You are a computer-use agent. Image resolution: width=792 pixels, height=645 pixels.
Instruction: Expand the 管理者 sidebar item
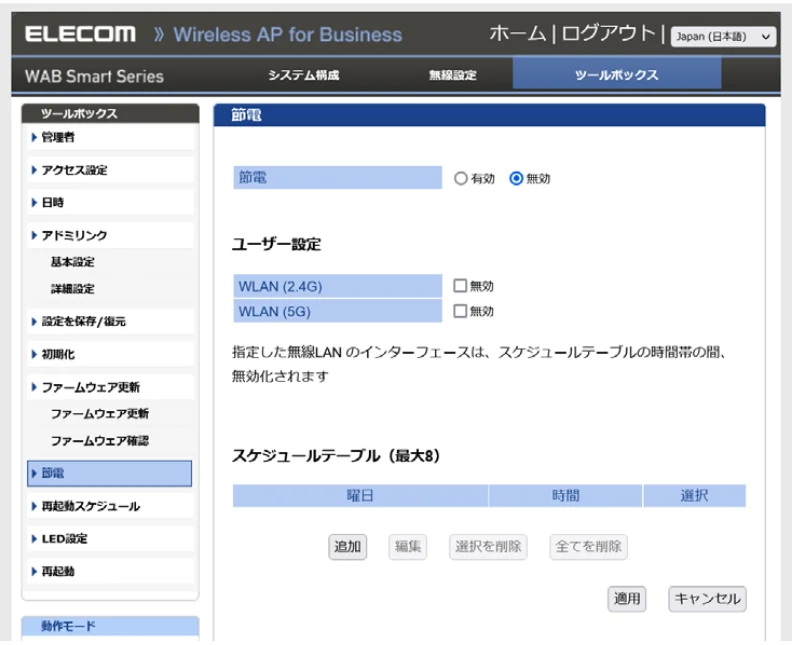[110, 137]
